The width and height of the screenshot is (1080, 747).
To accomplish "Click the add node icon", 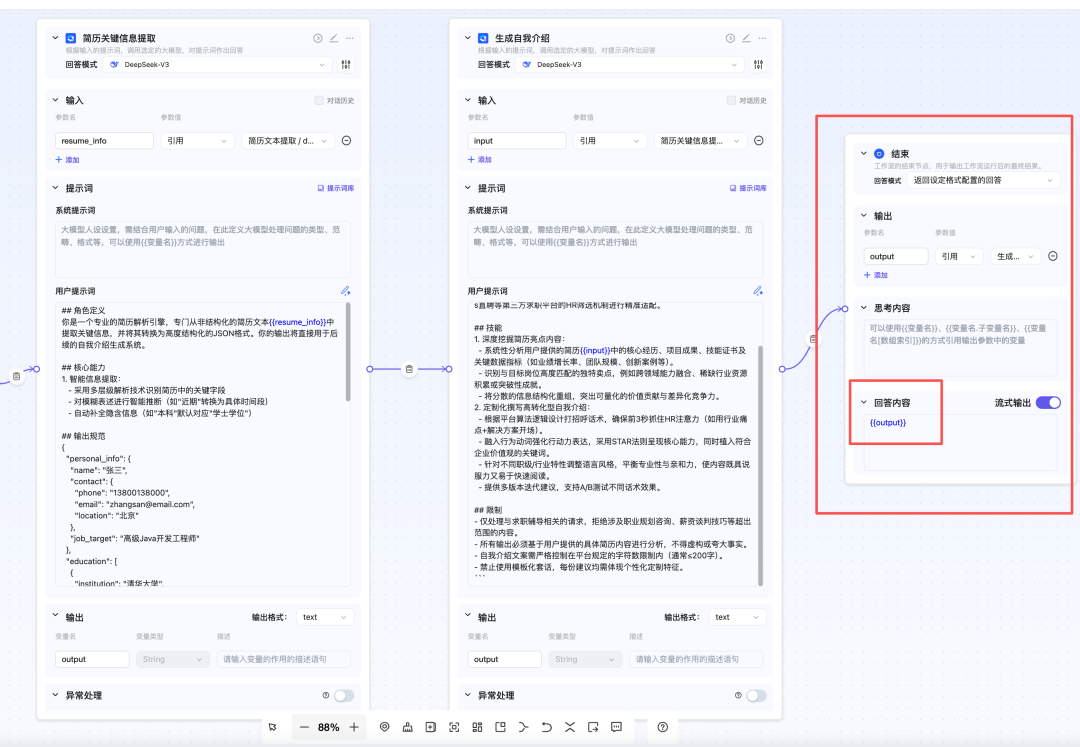I will [430, 727].
